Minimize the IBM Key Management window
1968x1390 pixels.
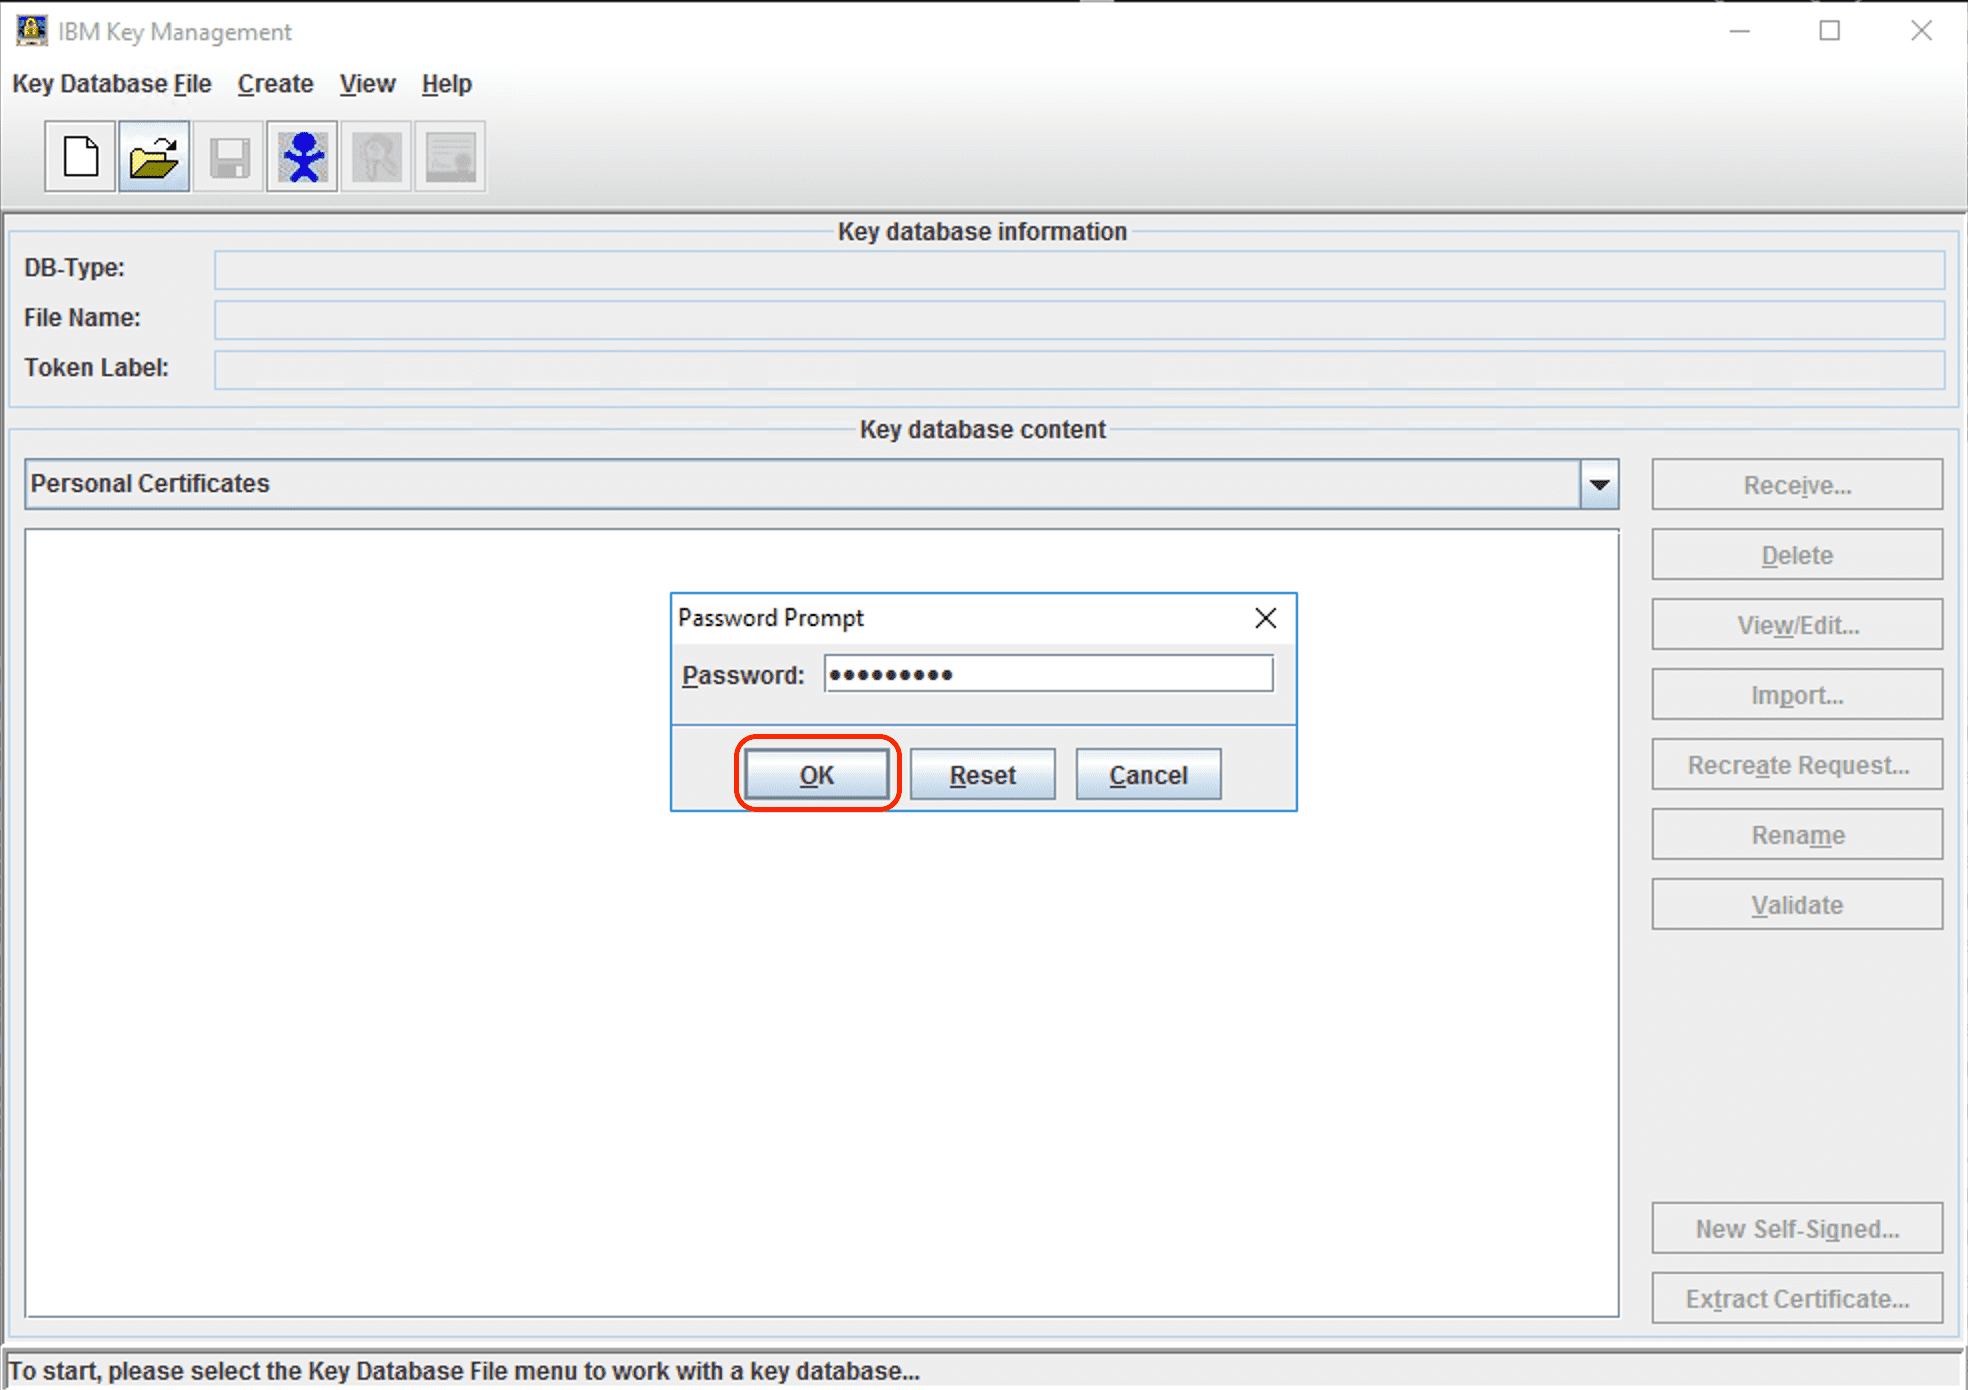click(1739, 31)
